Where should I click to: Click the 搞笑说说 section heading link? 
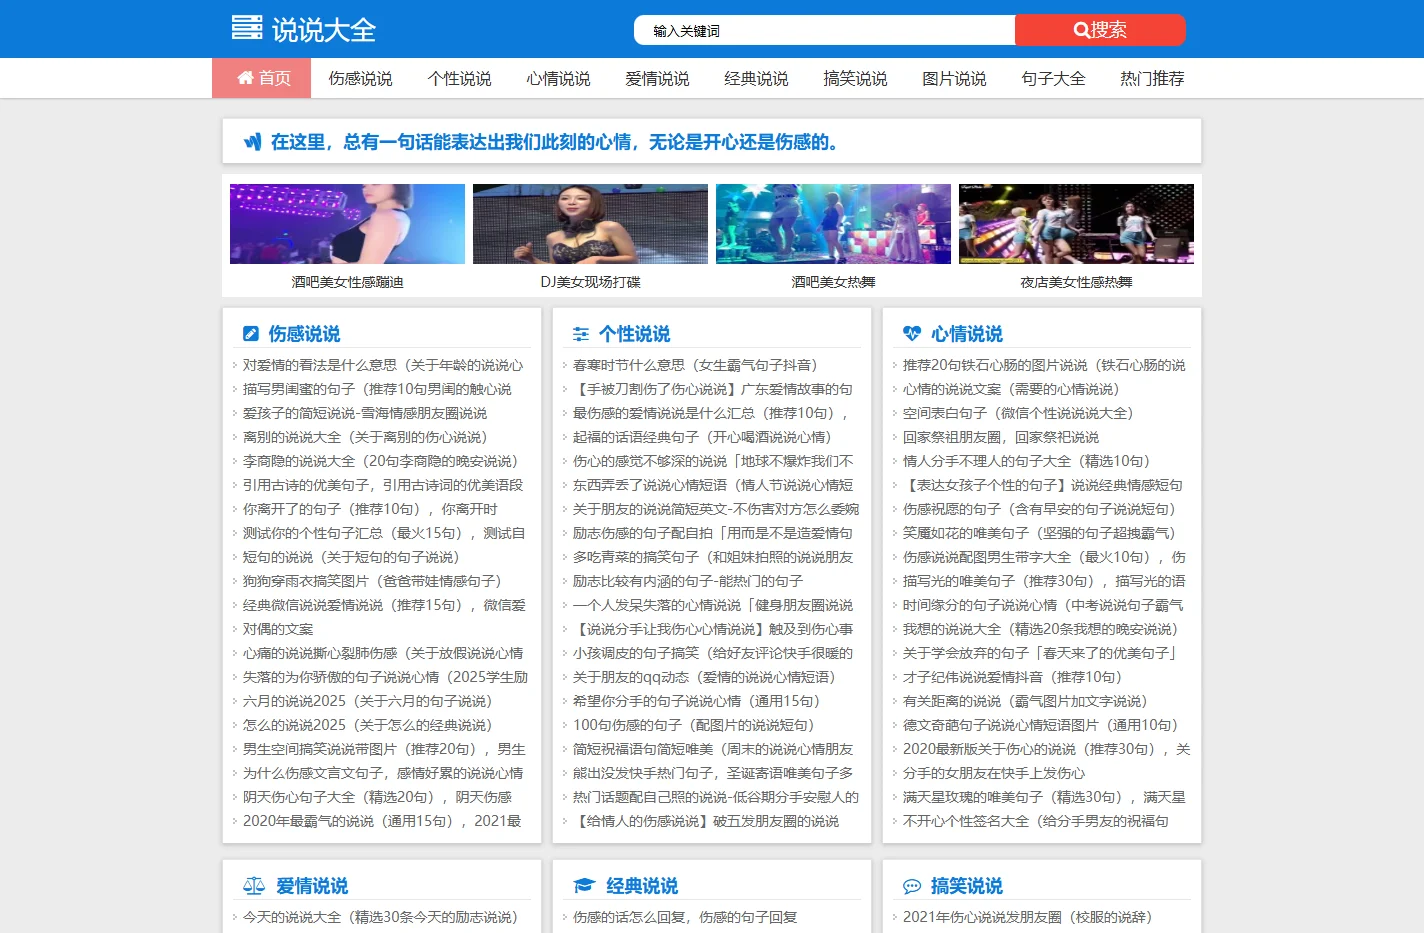pyautogui.click(x=967, y=886)
